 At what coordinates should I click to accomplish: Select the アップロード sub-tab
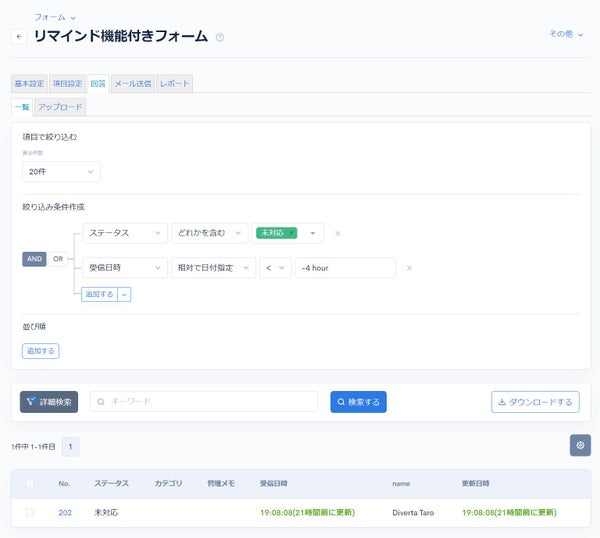(x=60, y=107)
